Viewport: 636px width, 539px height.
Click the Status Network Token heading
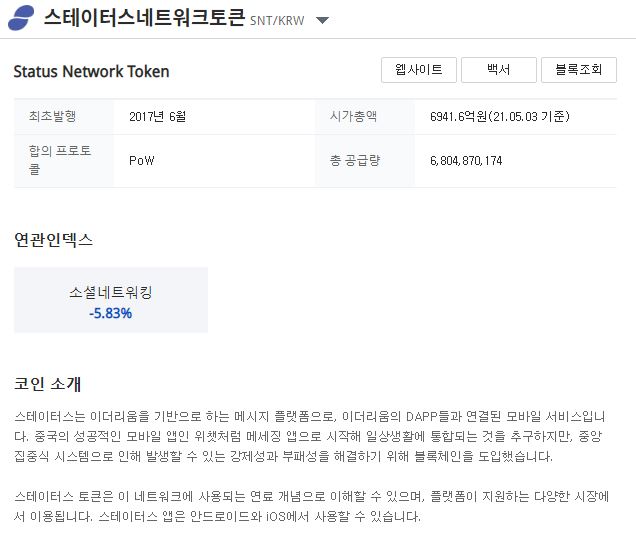91,71
